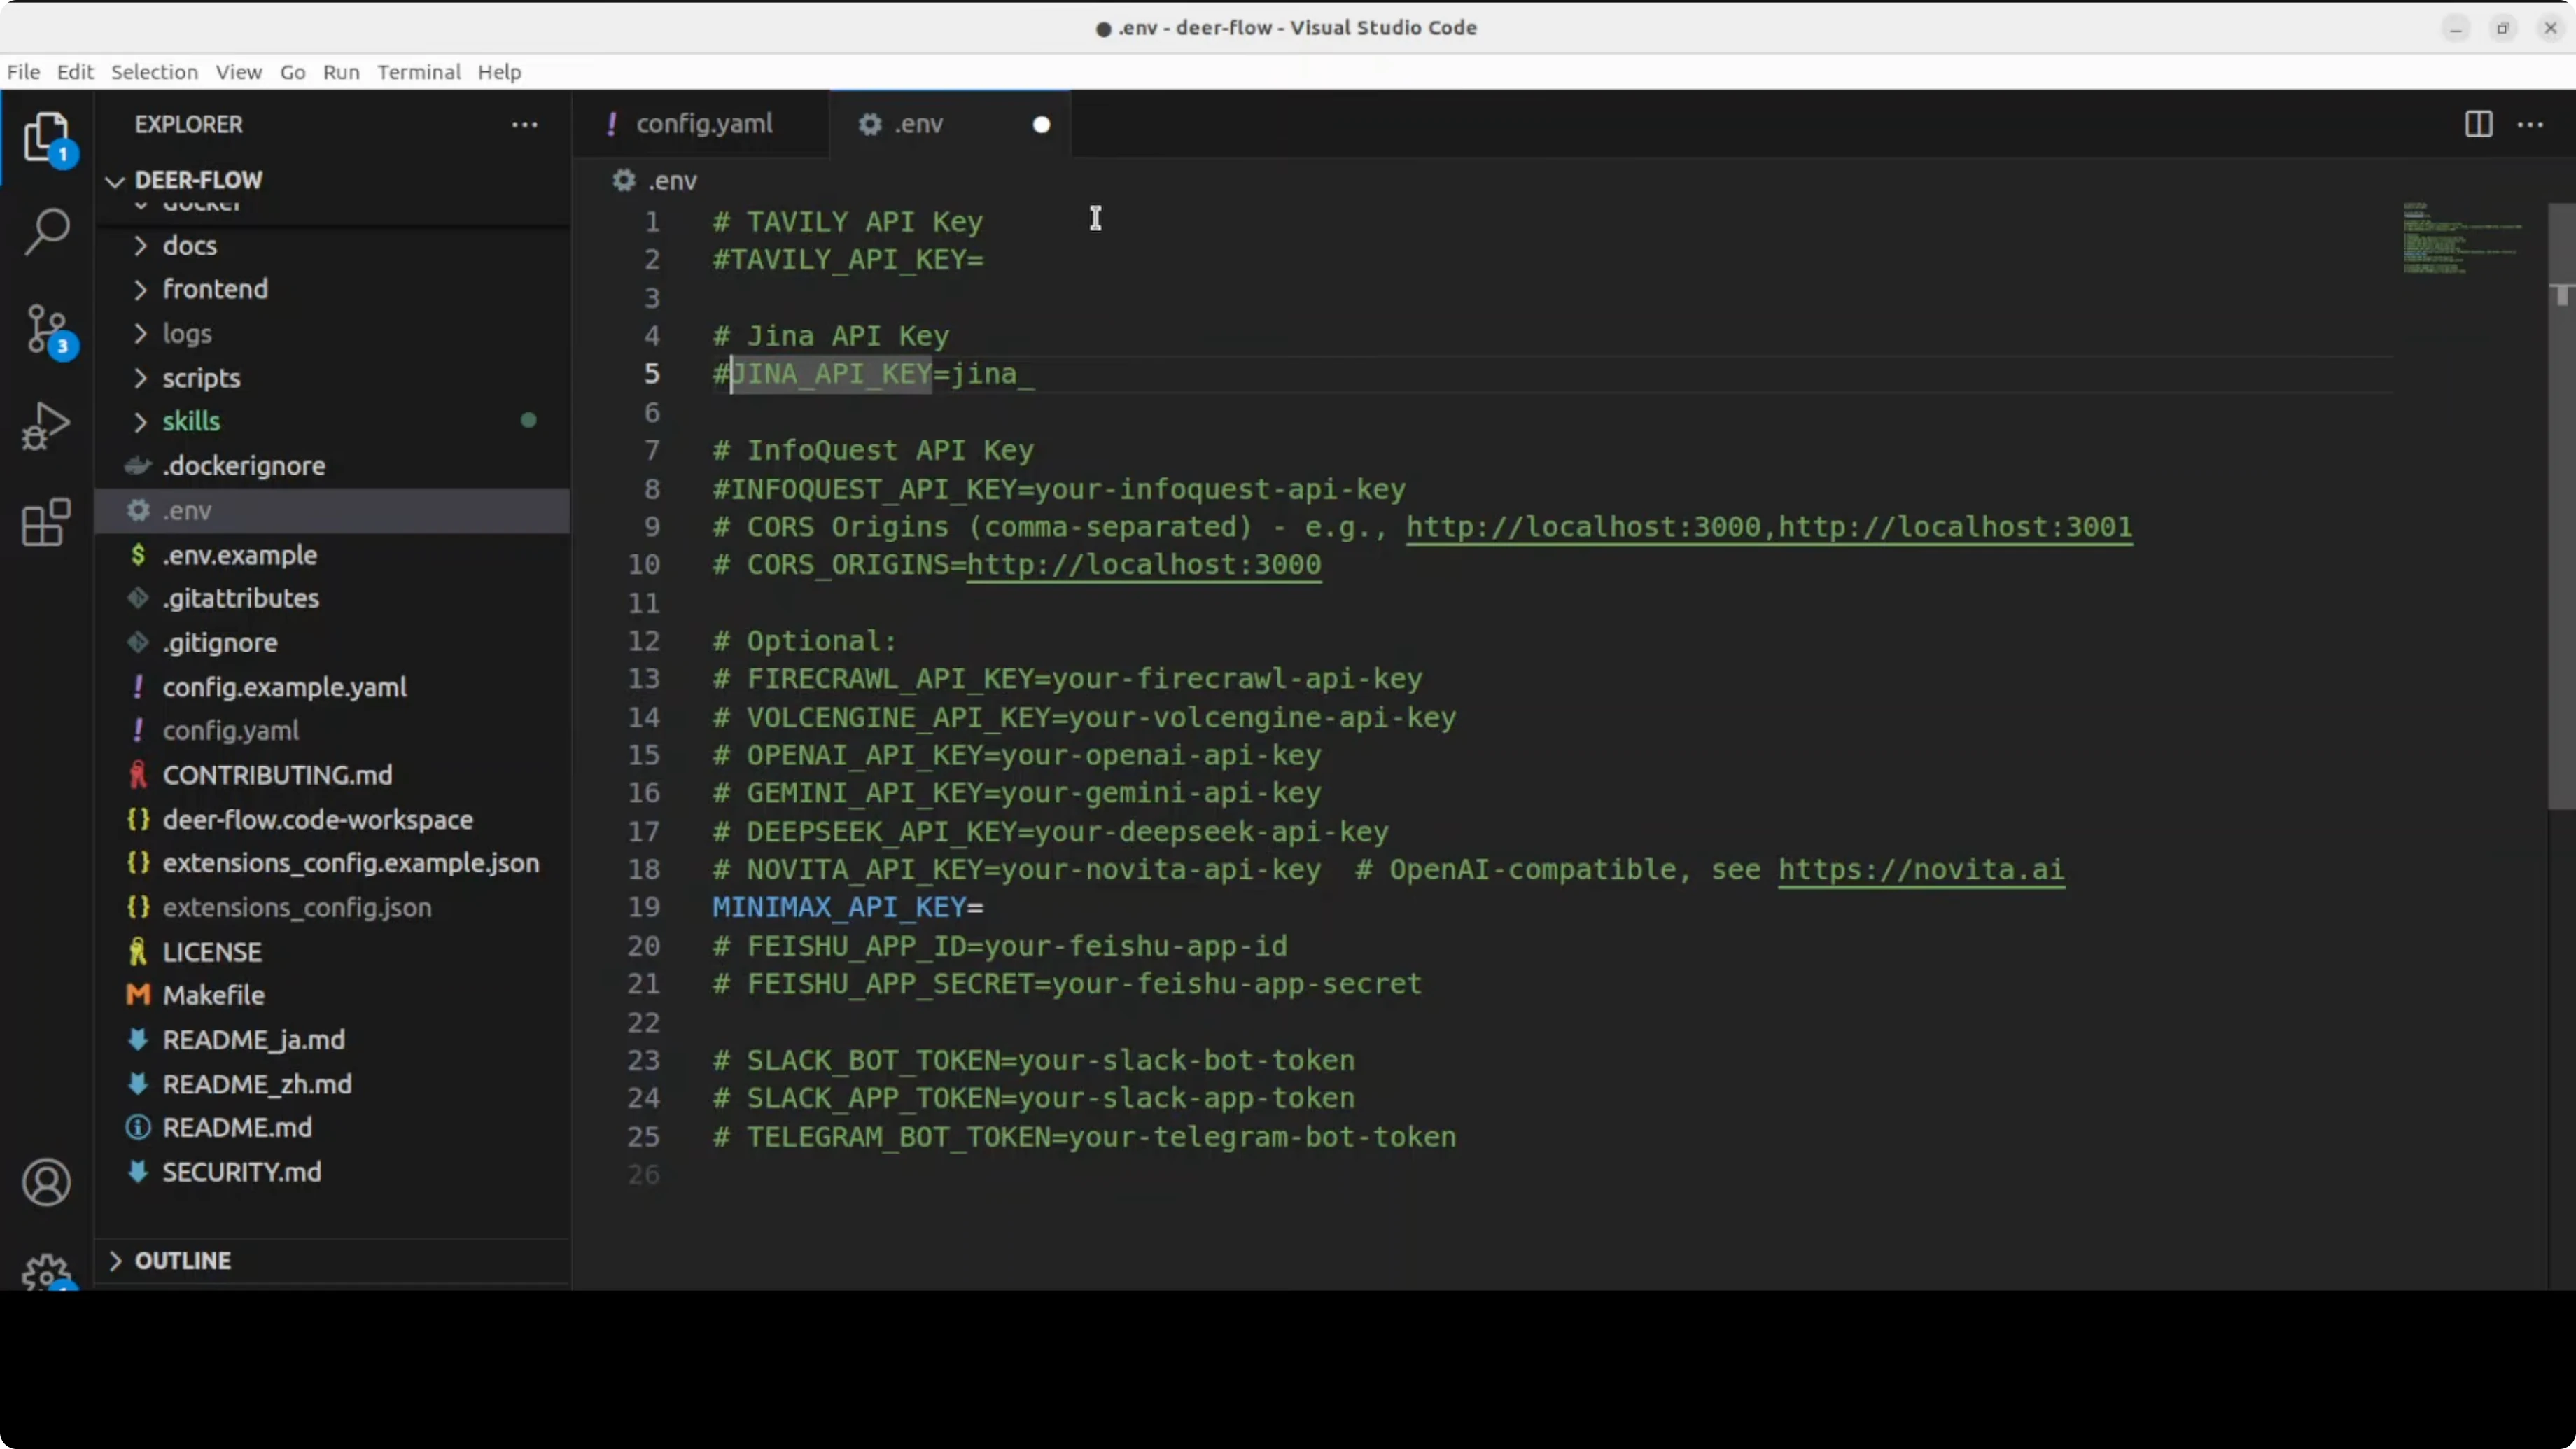The width and height of the screenshot is (2576, 1449).
Task: Expand the docs folder
Action: (x=189, y=246)
